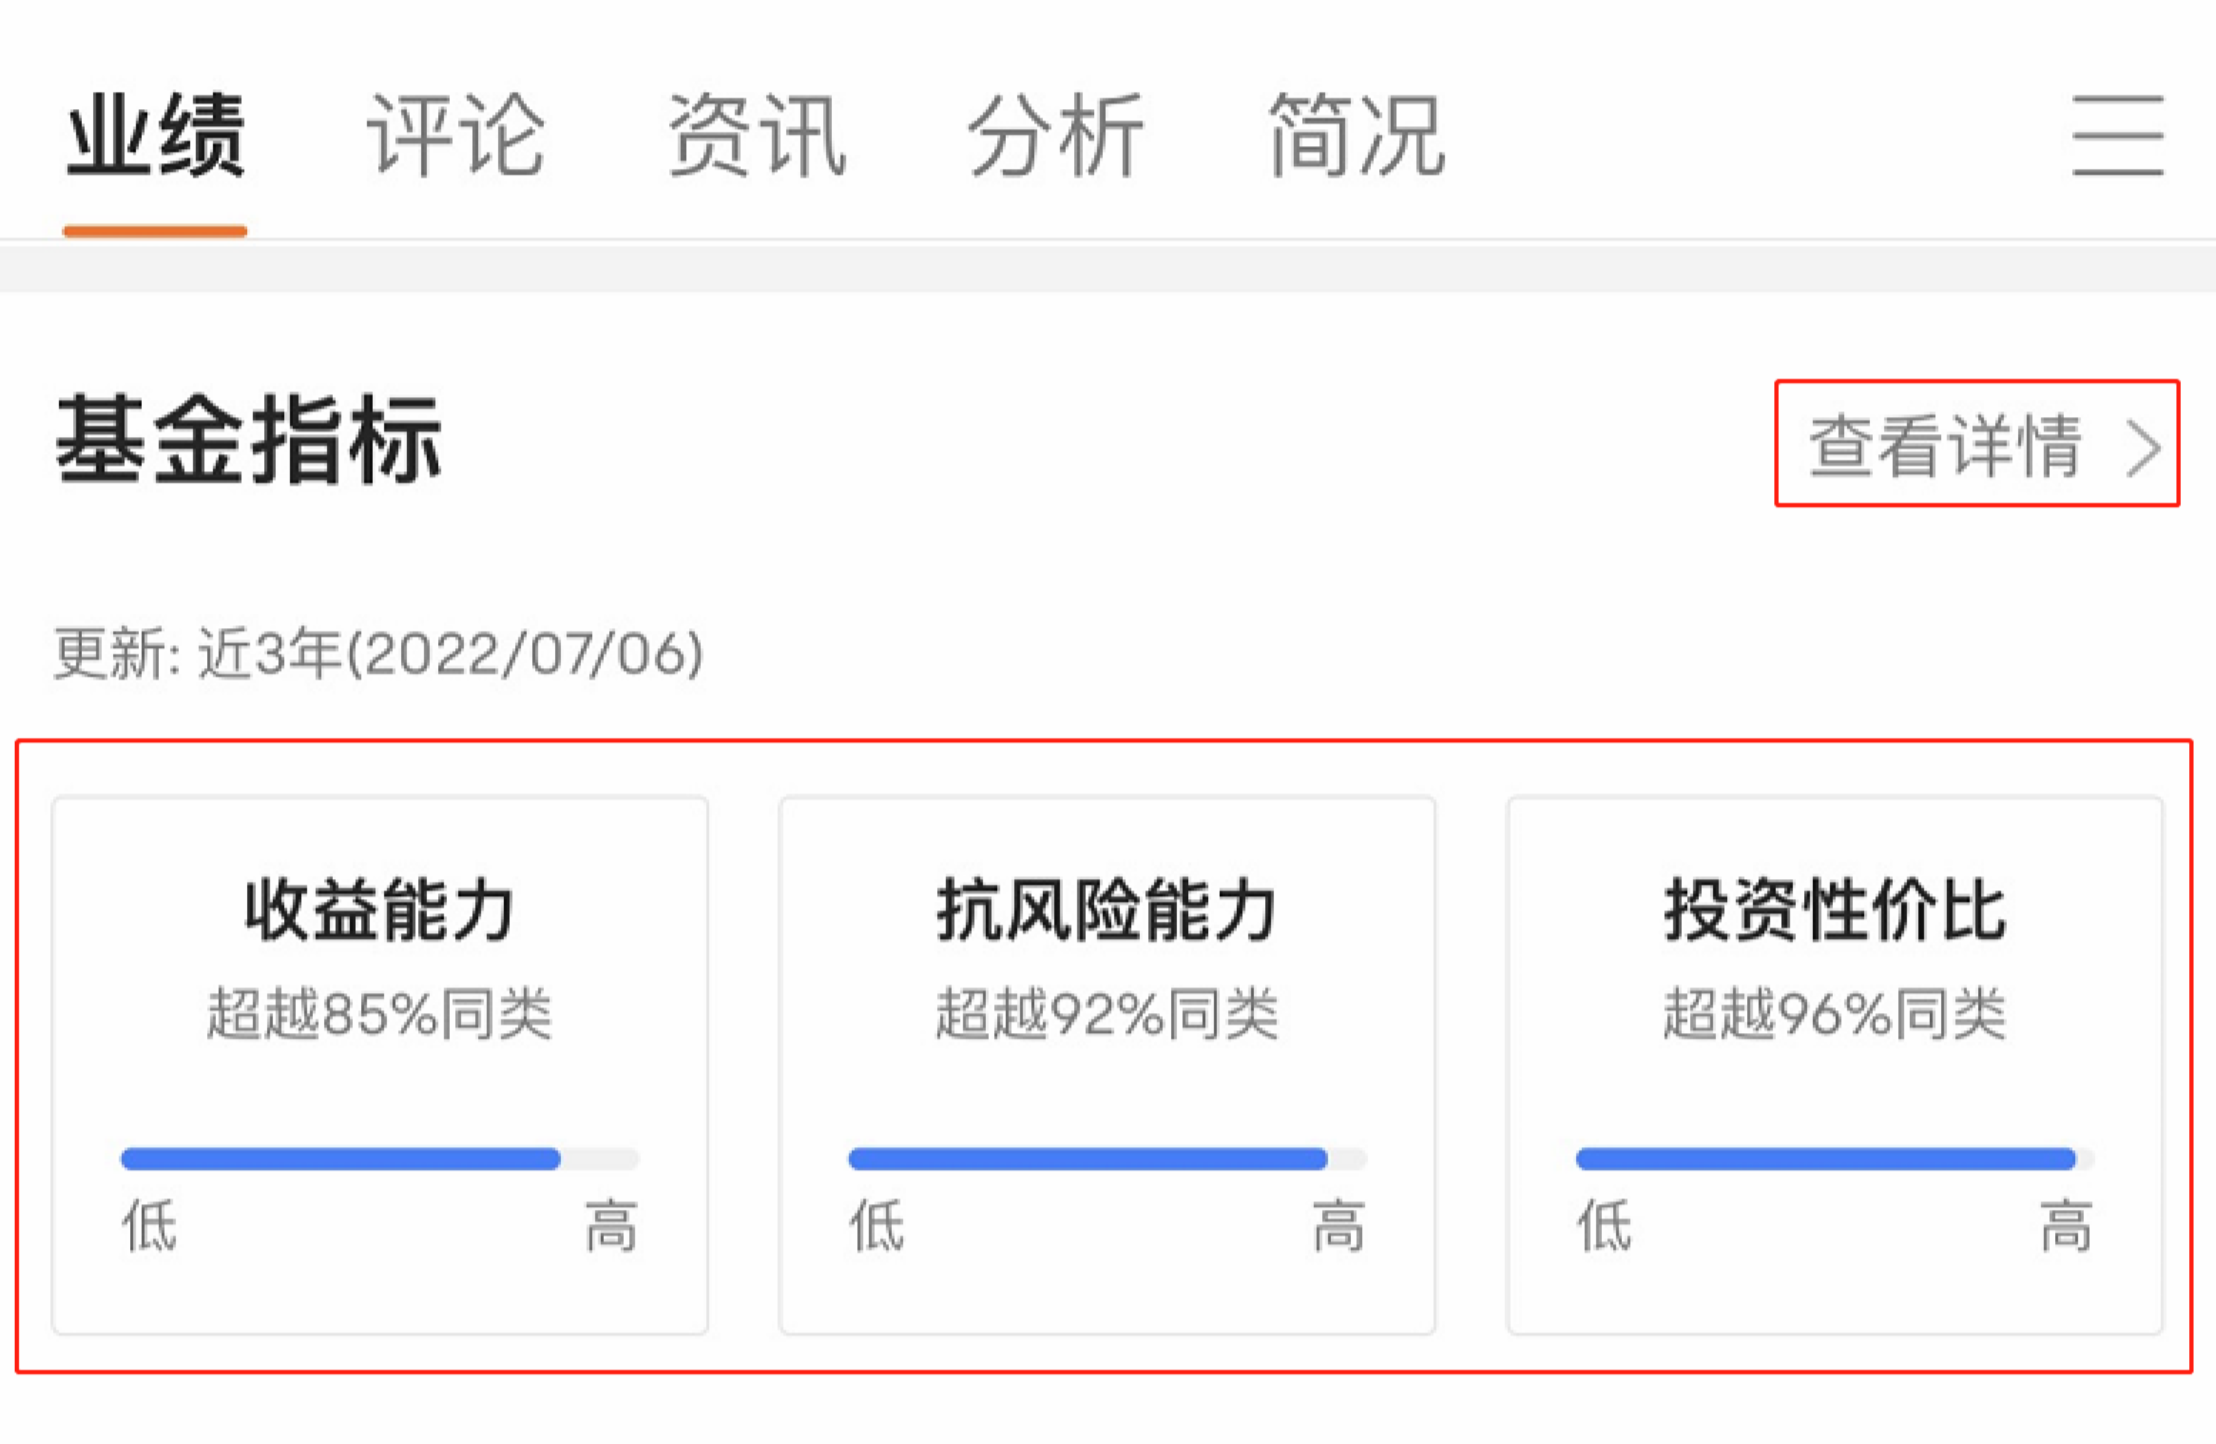Switch to the 业绩 tab

click(x=155, y=136)
